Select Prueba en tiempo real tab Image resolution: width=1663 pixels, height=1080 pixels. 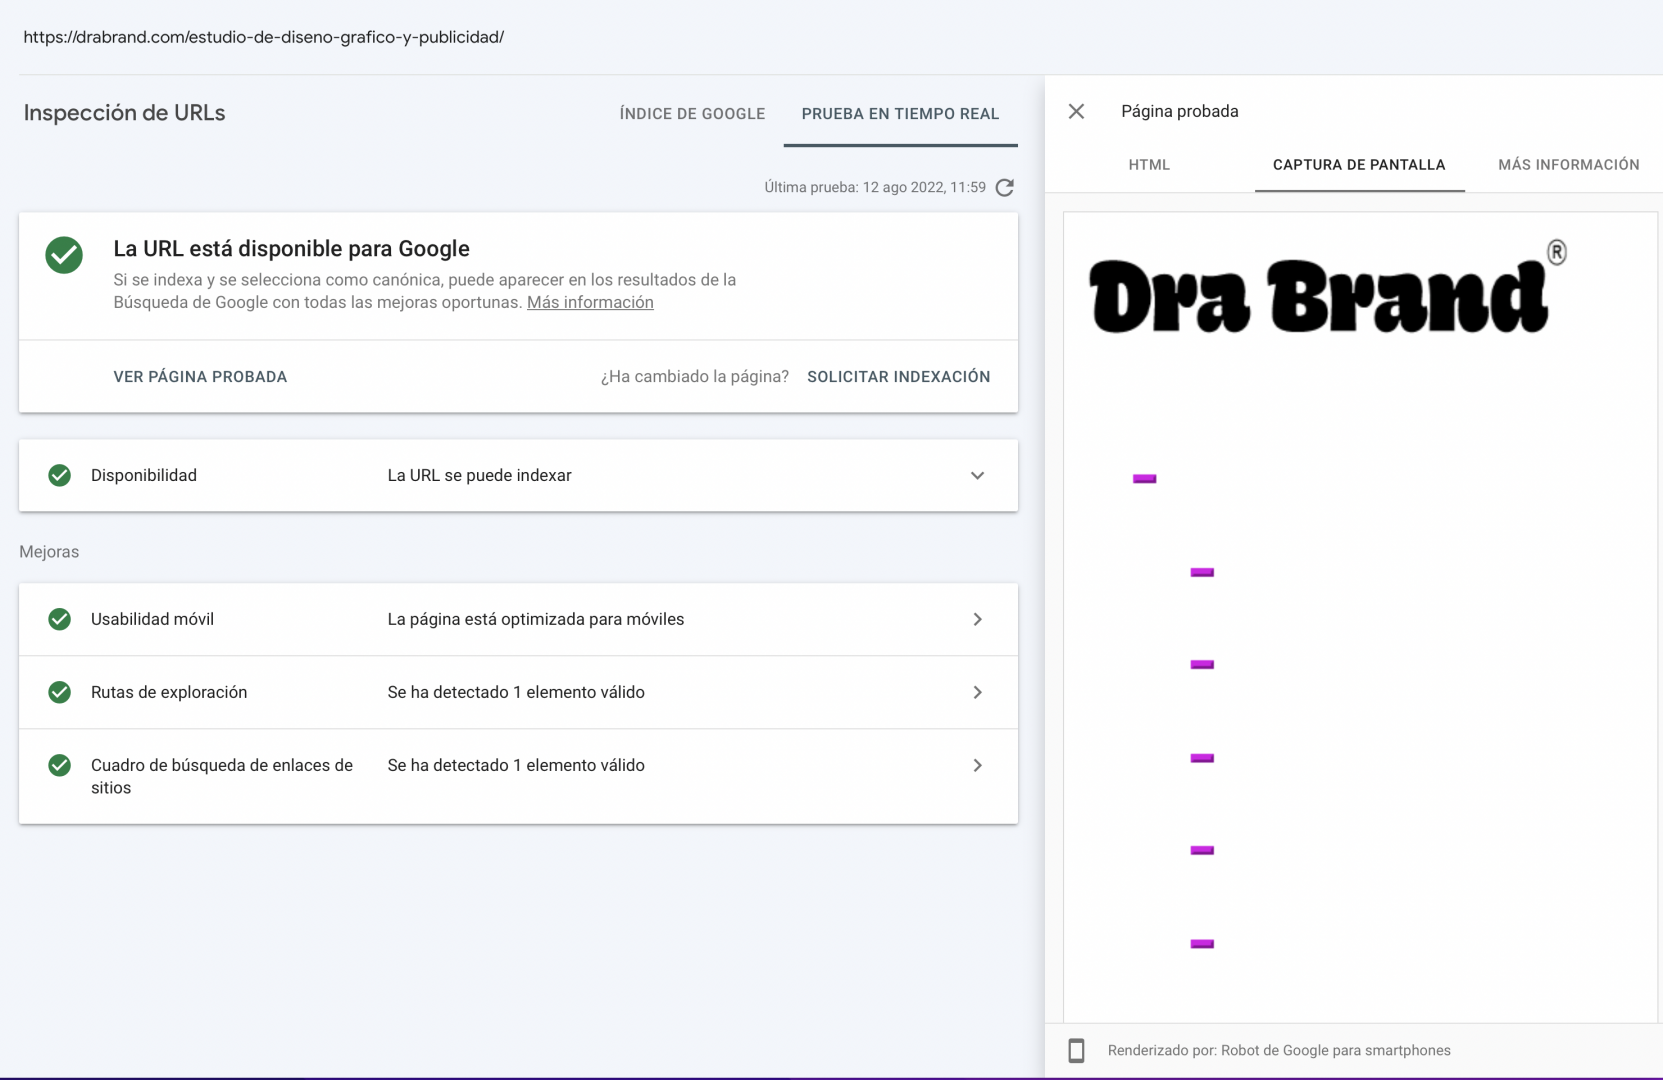point(900,114)
